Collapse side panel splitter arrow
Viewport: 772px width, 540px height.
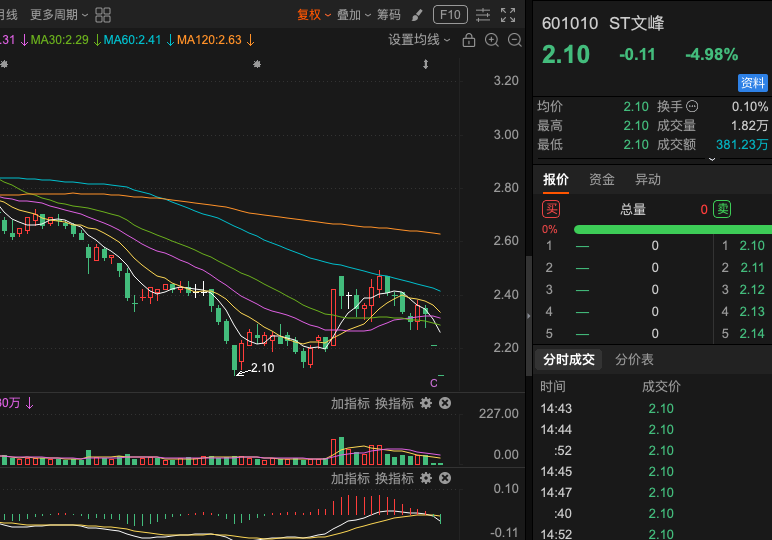529,316
